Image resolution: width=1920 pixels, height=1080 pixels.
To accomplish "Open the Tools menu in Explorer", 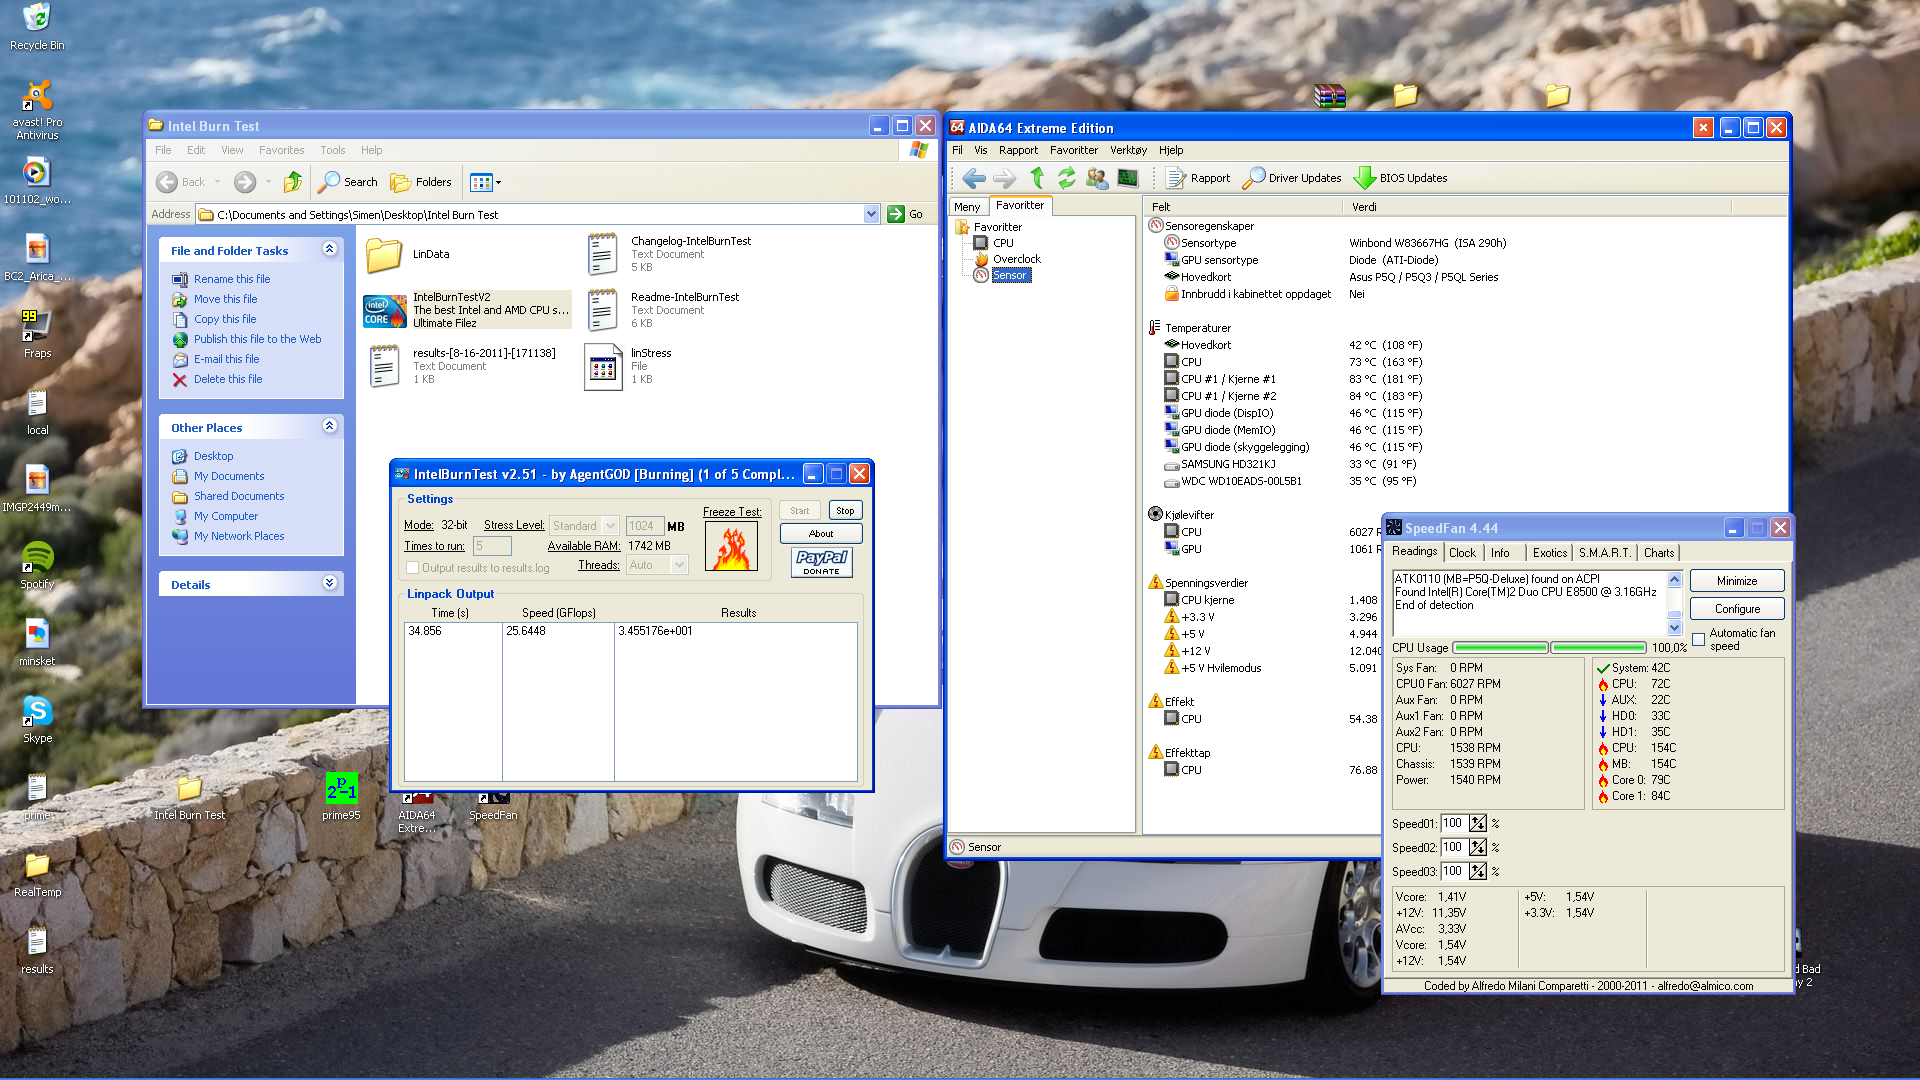I will click(x=333, y=150).
